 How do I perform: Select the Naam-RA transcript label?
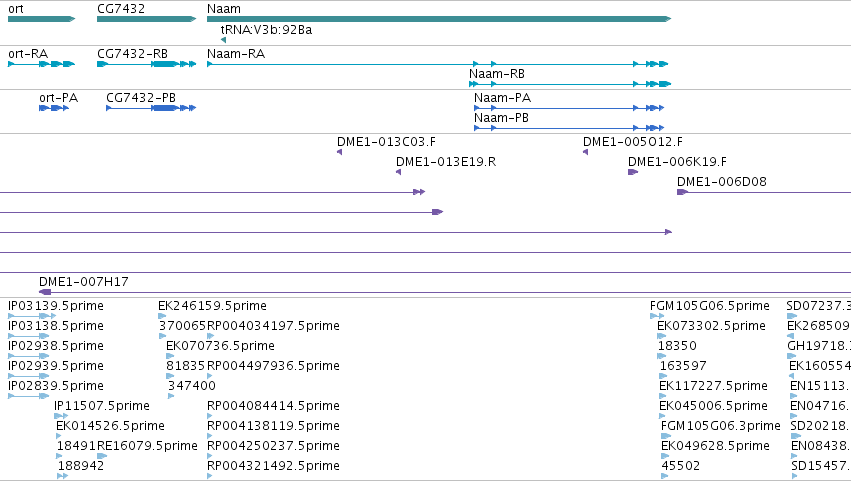236,54
